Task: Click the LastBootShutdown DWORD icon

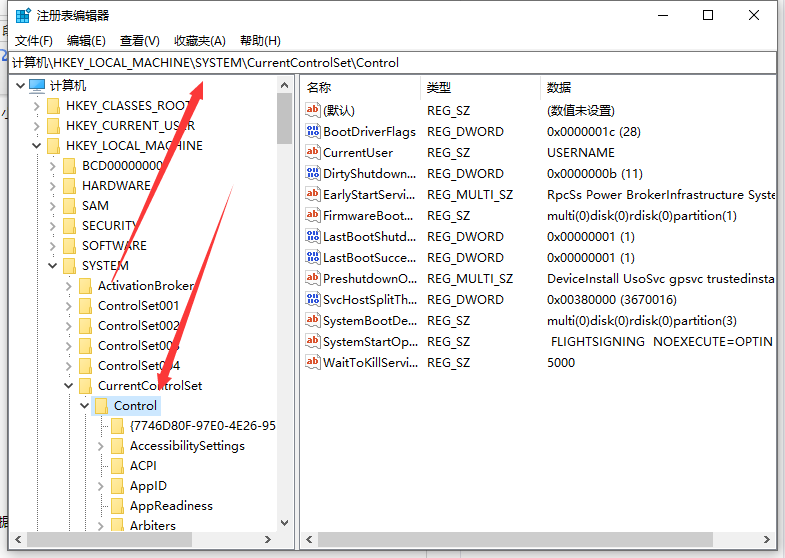Action: 313,237
